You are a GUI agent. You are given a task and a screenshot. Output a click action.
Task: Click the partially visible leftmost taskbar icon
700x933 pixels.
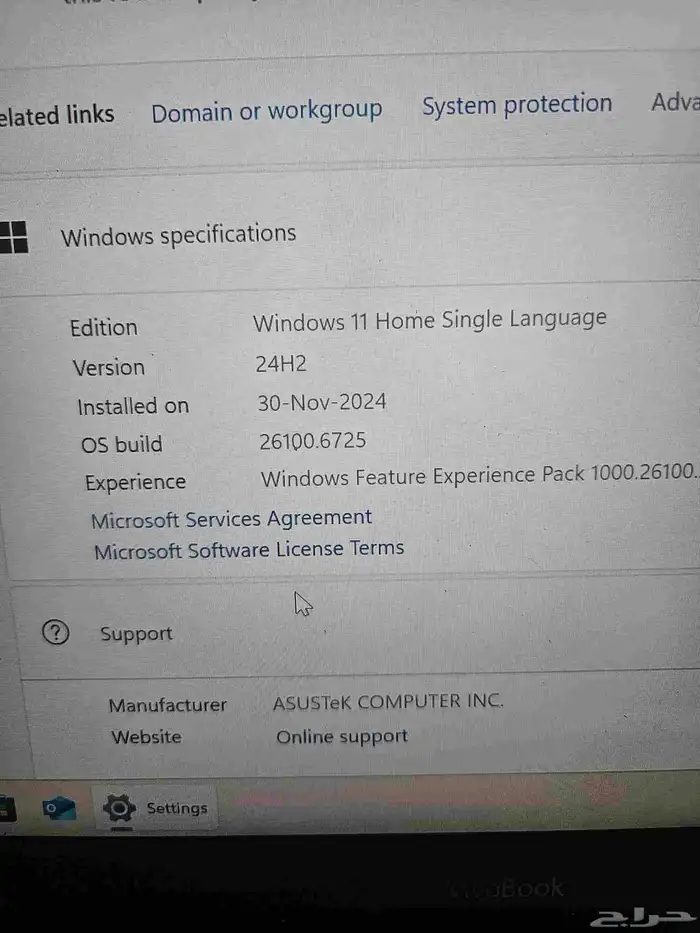[x=5, y=808]
